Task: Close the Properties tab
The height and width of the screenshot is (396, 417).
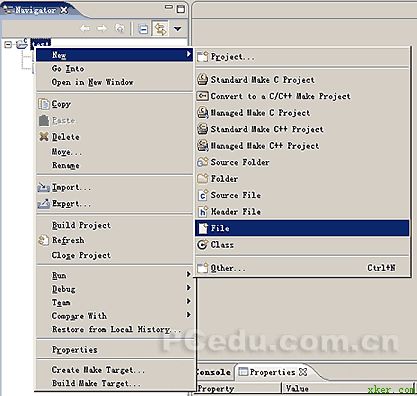Action: (303, 372)
